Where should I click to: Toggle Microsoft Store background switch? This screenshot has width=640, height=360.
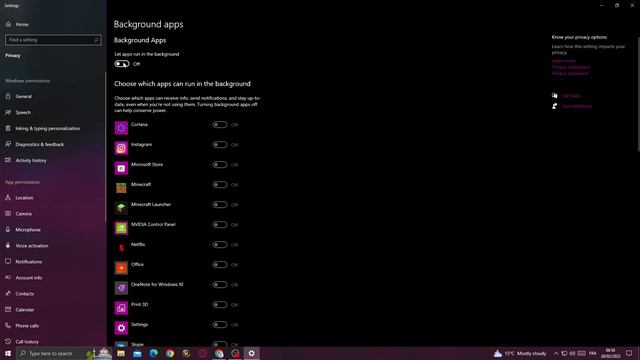click(220, 164)
